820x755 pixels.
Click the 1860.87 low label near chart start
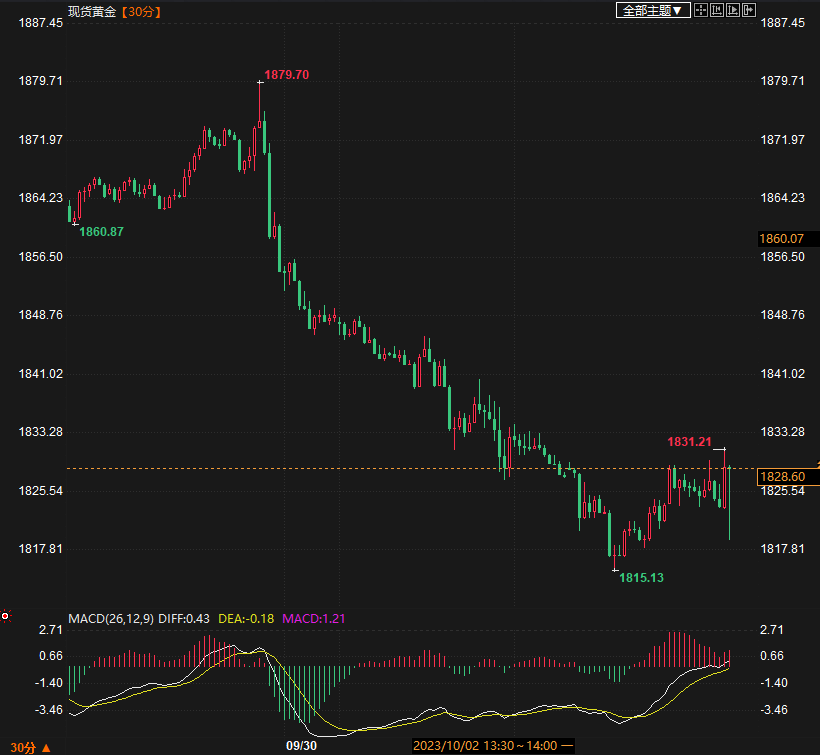point(101,232)
